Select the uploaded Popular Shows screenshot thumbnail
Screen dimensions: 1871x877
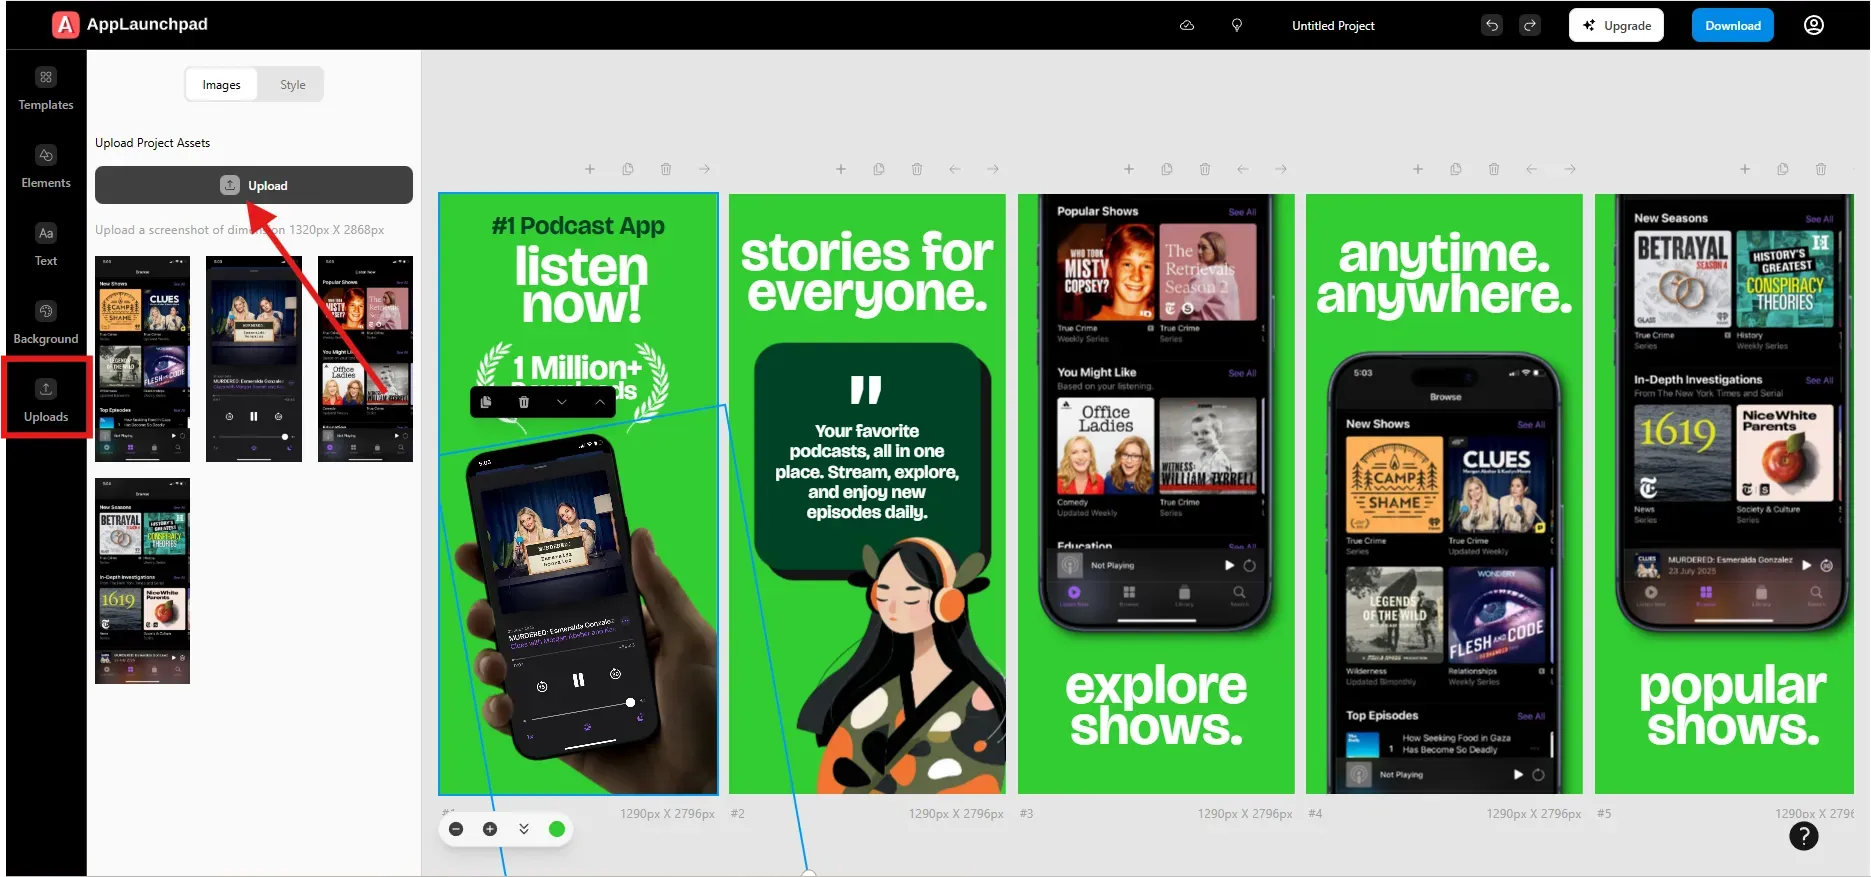click(365, 359)
